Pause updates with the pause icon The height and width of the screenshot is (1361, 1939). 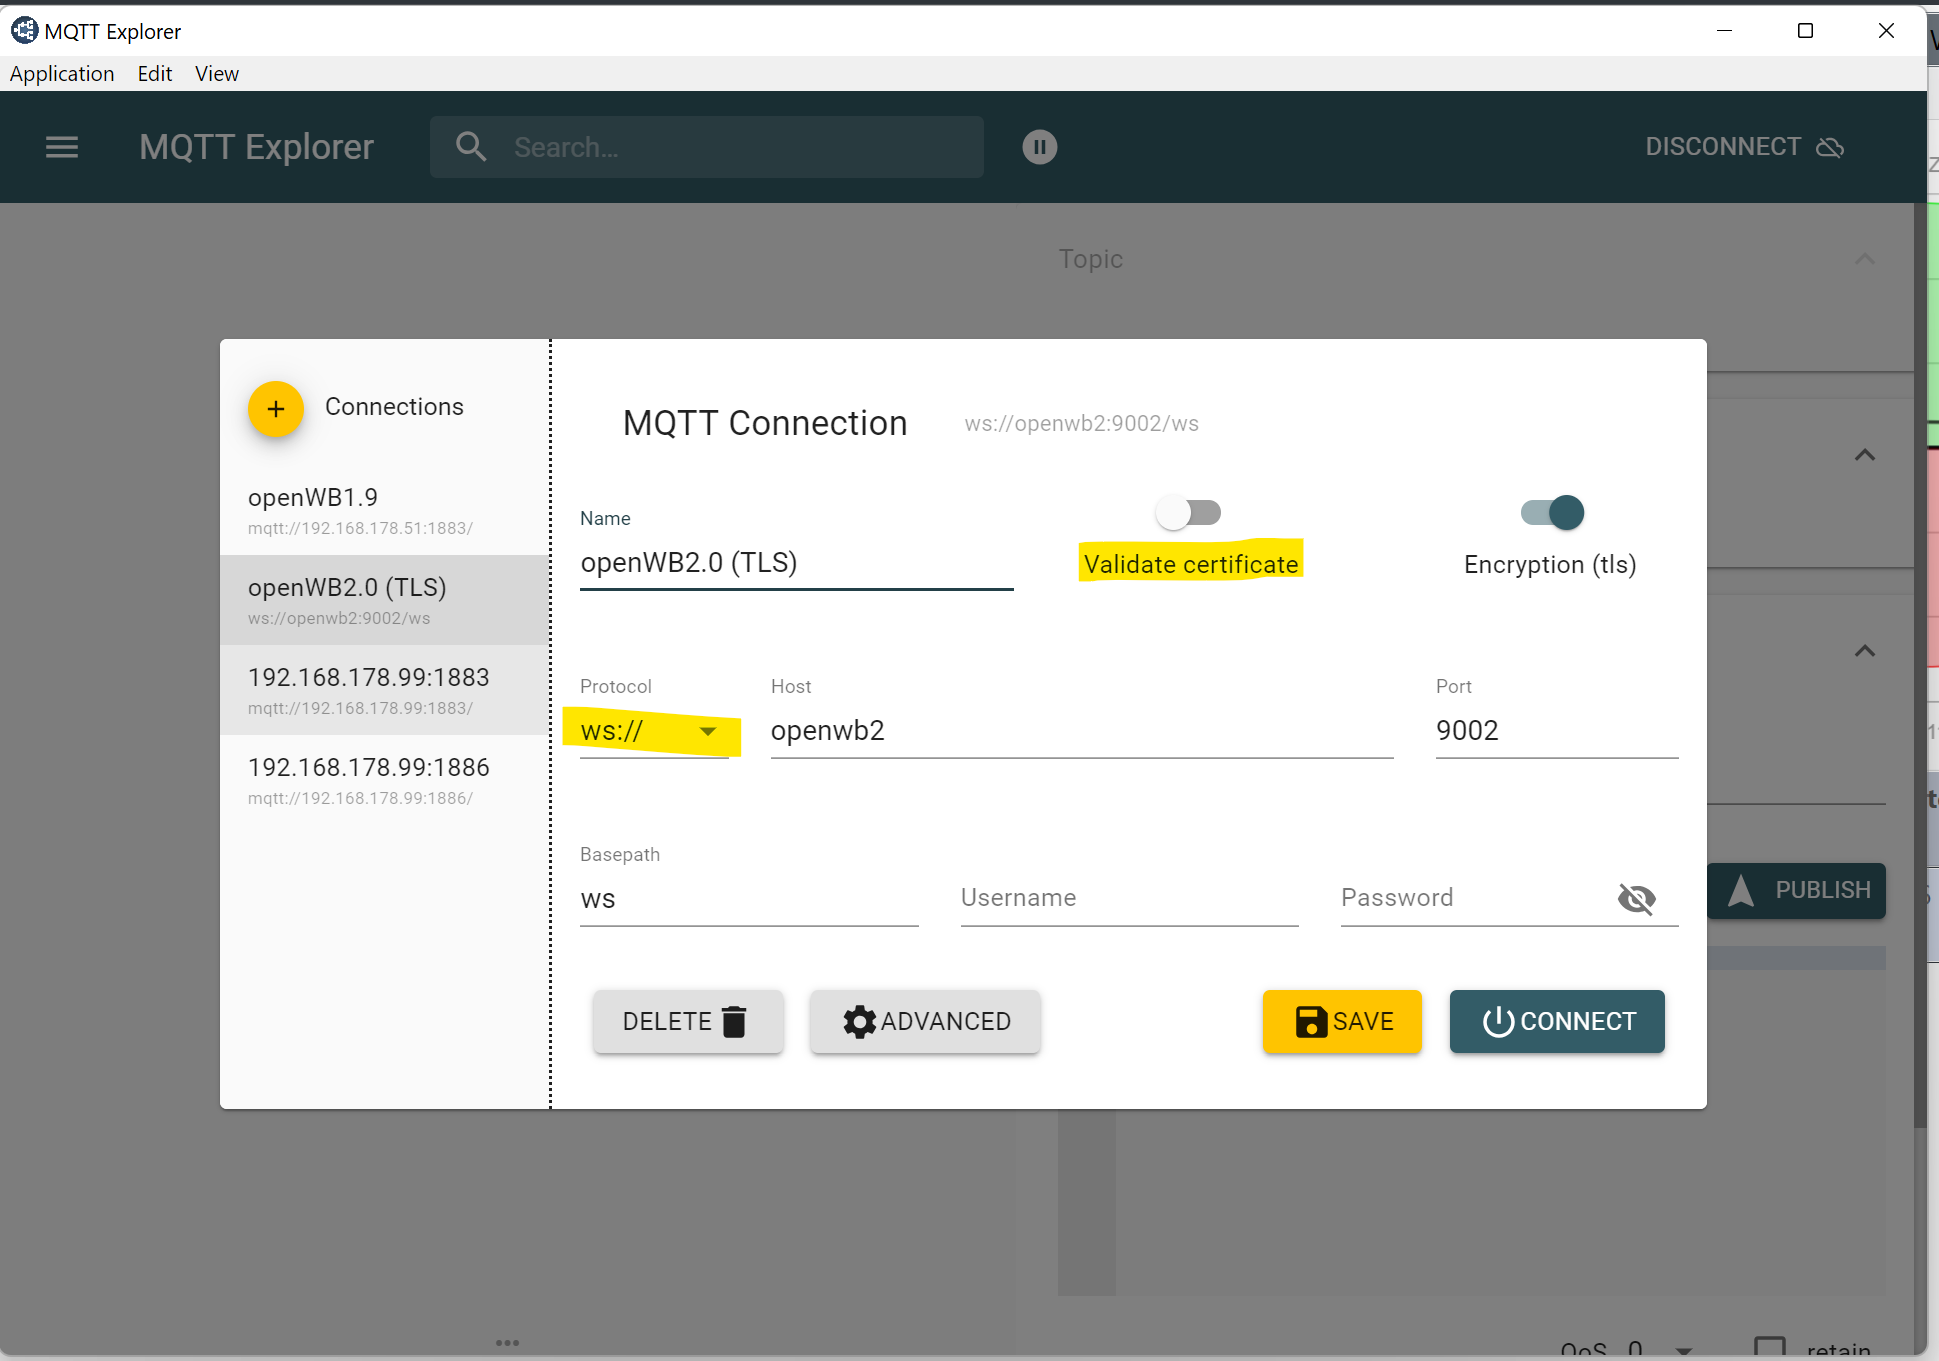point(1039,147)
